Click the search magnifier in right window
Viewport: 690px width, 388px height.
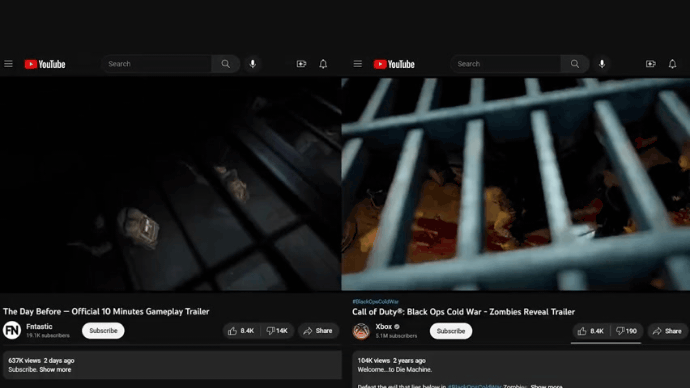(575, 64)
